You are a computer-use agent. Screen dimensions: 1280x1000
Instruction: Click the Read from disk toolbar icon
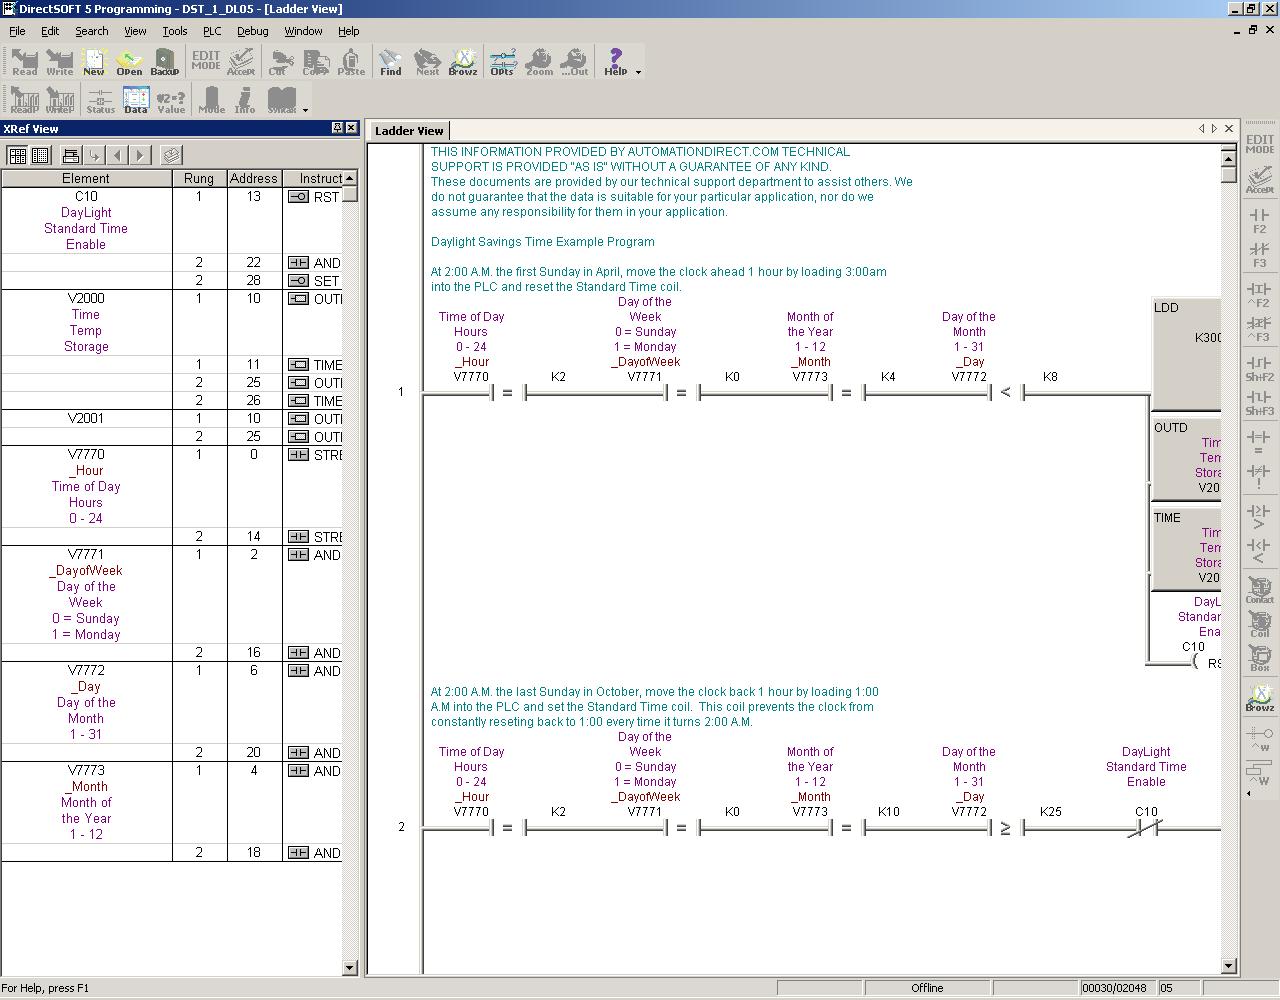[25, 62]
